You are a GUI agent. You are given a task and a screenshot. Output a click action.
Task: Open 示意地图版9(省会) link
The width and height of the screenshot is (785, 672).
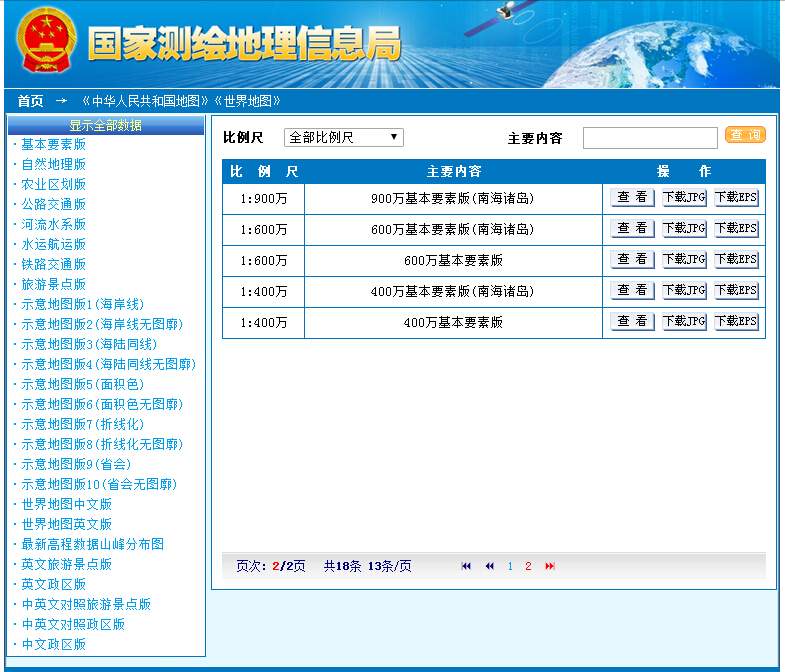76,465
